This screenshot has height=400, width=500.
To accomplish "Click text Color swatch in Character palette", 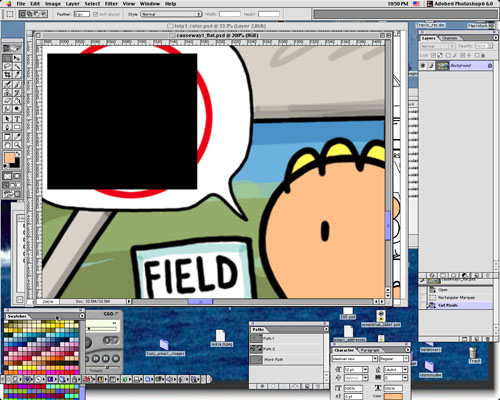I will pyautogui.click(x=393, y=397).
